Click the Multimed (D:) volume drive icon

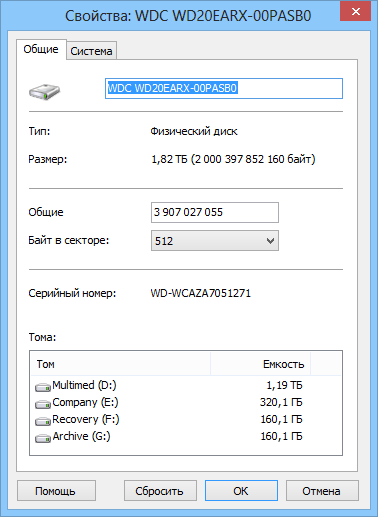pyautogui.click(x=43, y=387)
